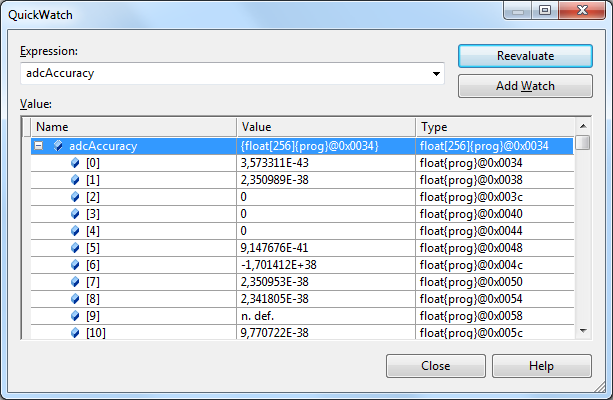Click the Reevaluate button

[525, 56]
